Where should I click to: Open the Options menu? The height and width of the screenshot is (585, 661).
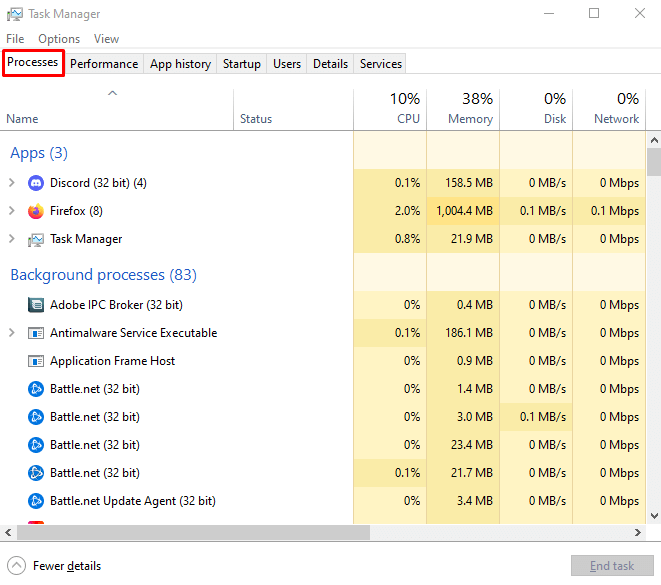59,39
